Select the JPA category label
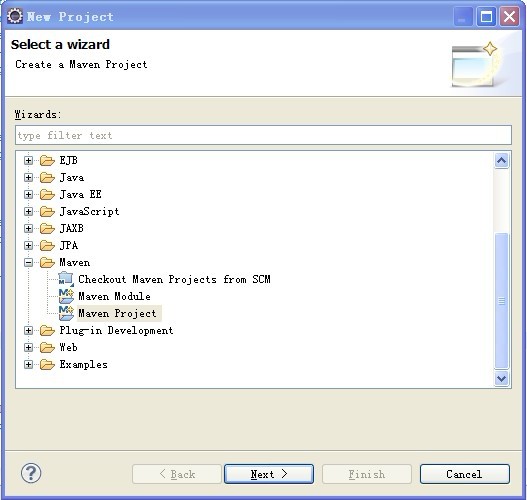Viewport: 527px width, 500px height. pyautogui.click(x=69, y=245)
